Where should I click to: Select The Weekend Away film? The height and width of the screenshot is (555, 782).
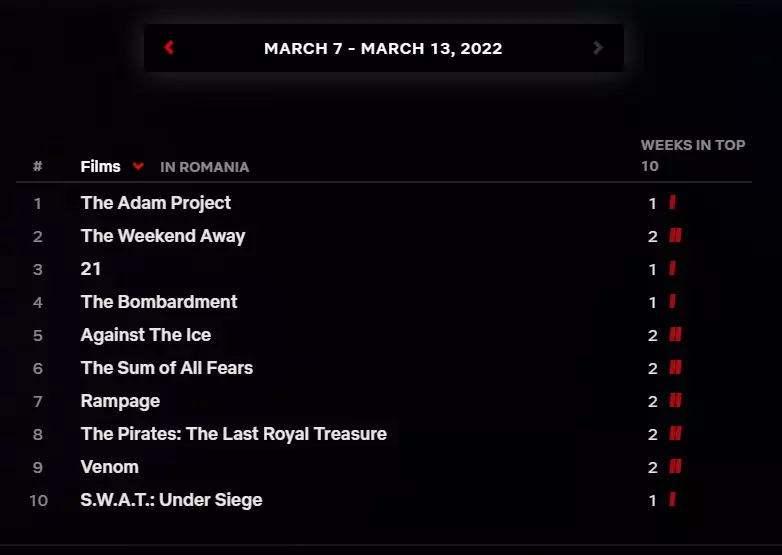(163, 236)
